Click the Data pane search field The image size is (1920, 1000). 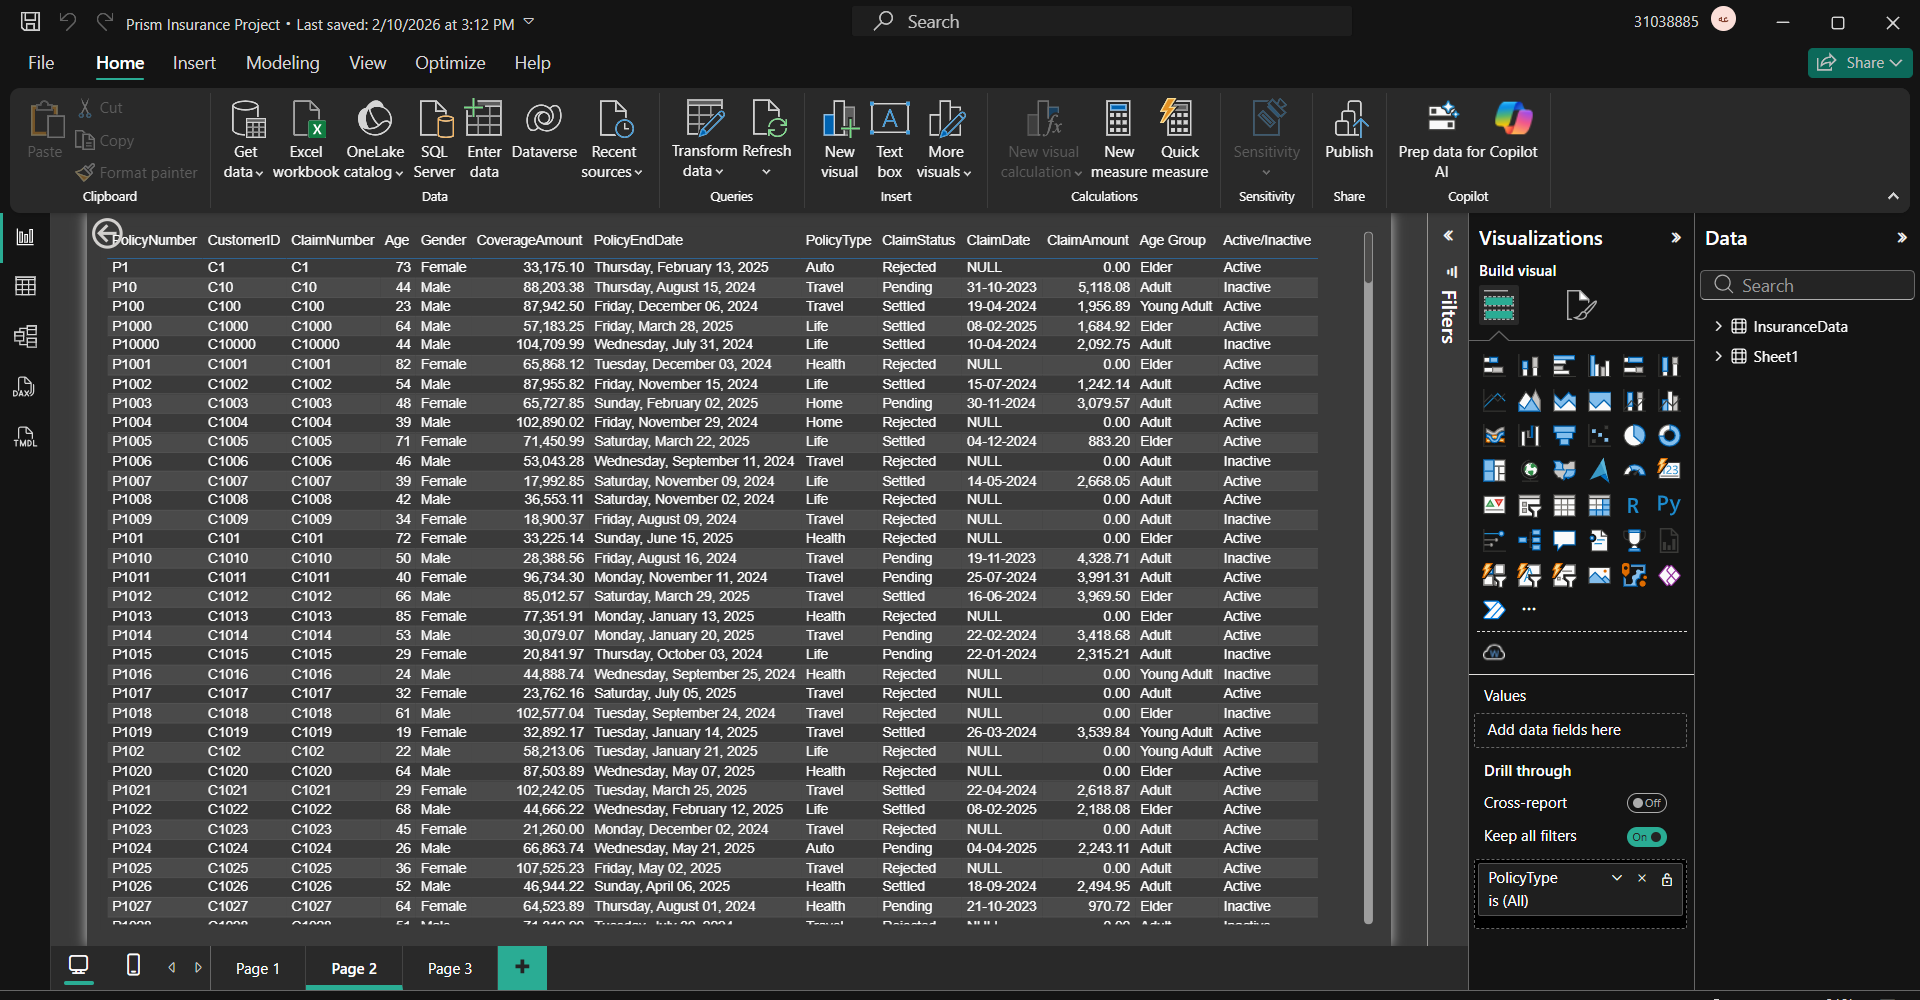[1810, 286]
